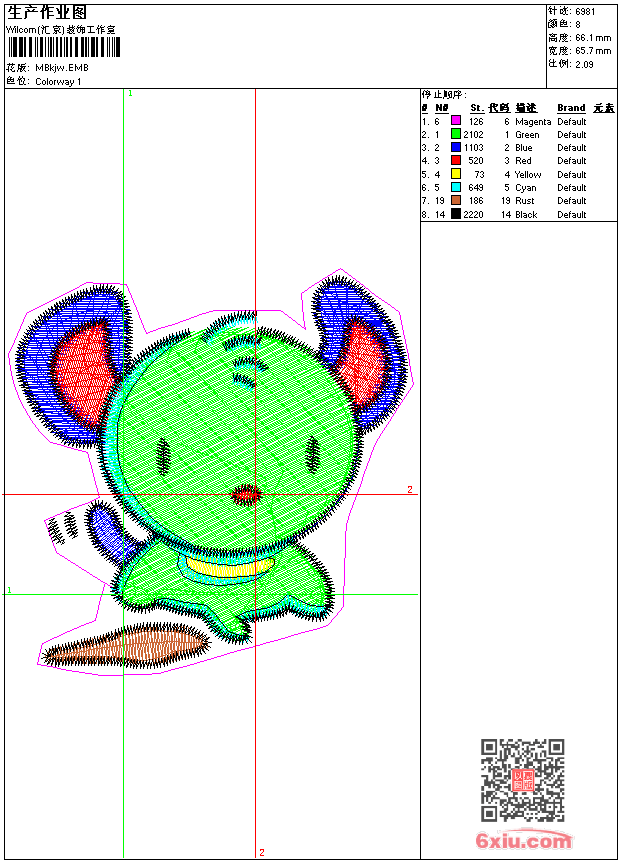
Task: Click the Black color swatch
Action: coord(455,214)
